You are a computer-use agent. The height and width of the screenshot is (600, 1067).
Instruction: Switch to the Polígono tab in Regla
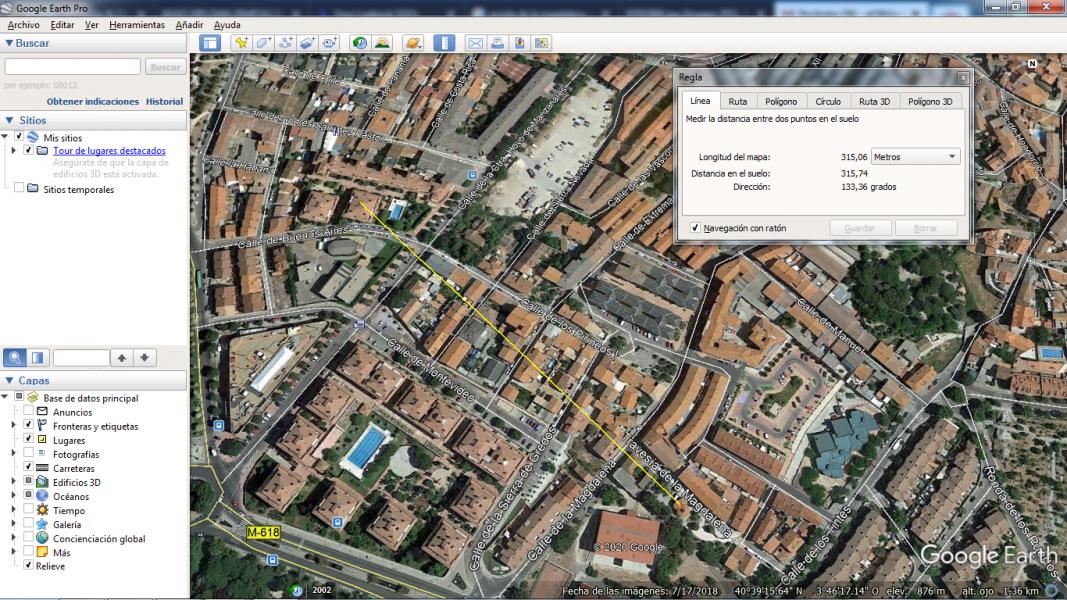781,101
